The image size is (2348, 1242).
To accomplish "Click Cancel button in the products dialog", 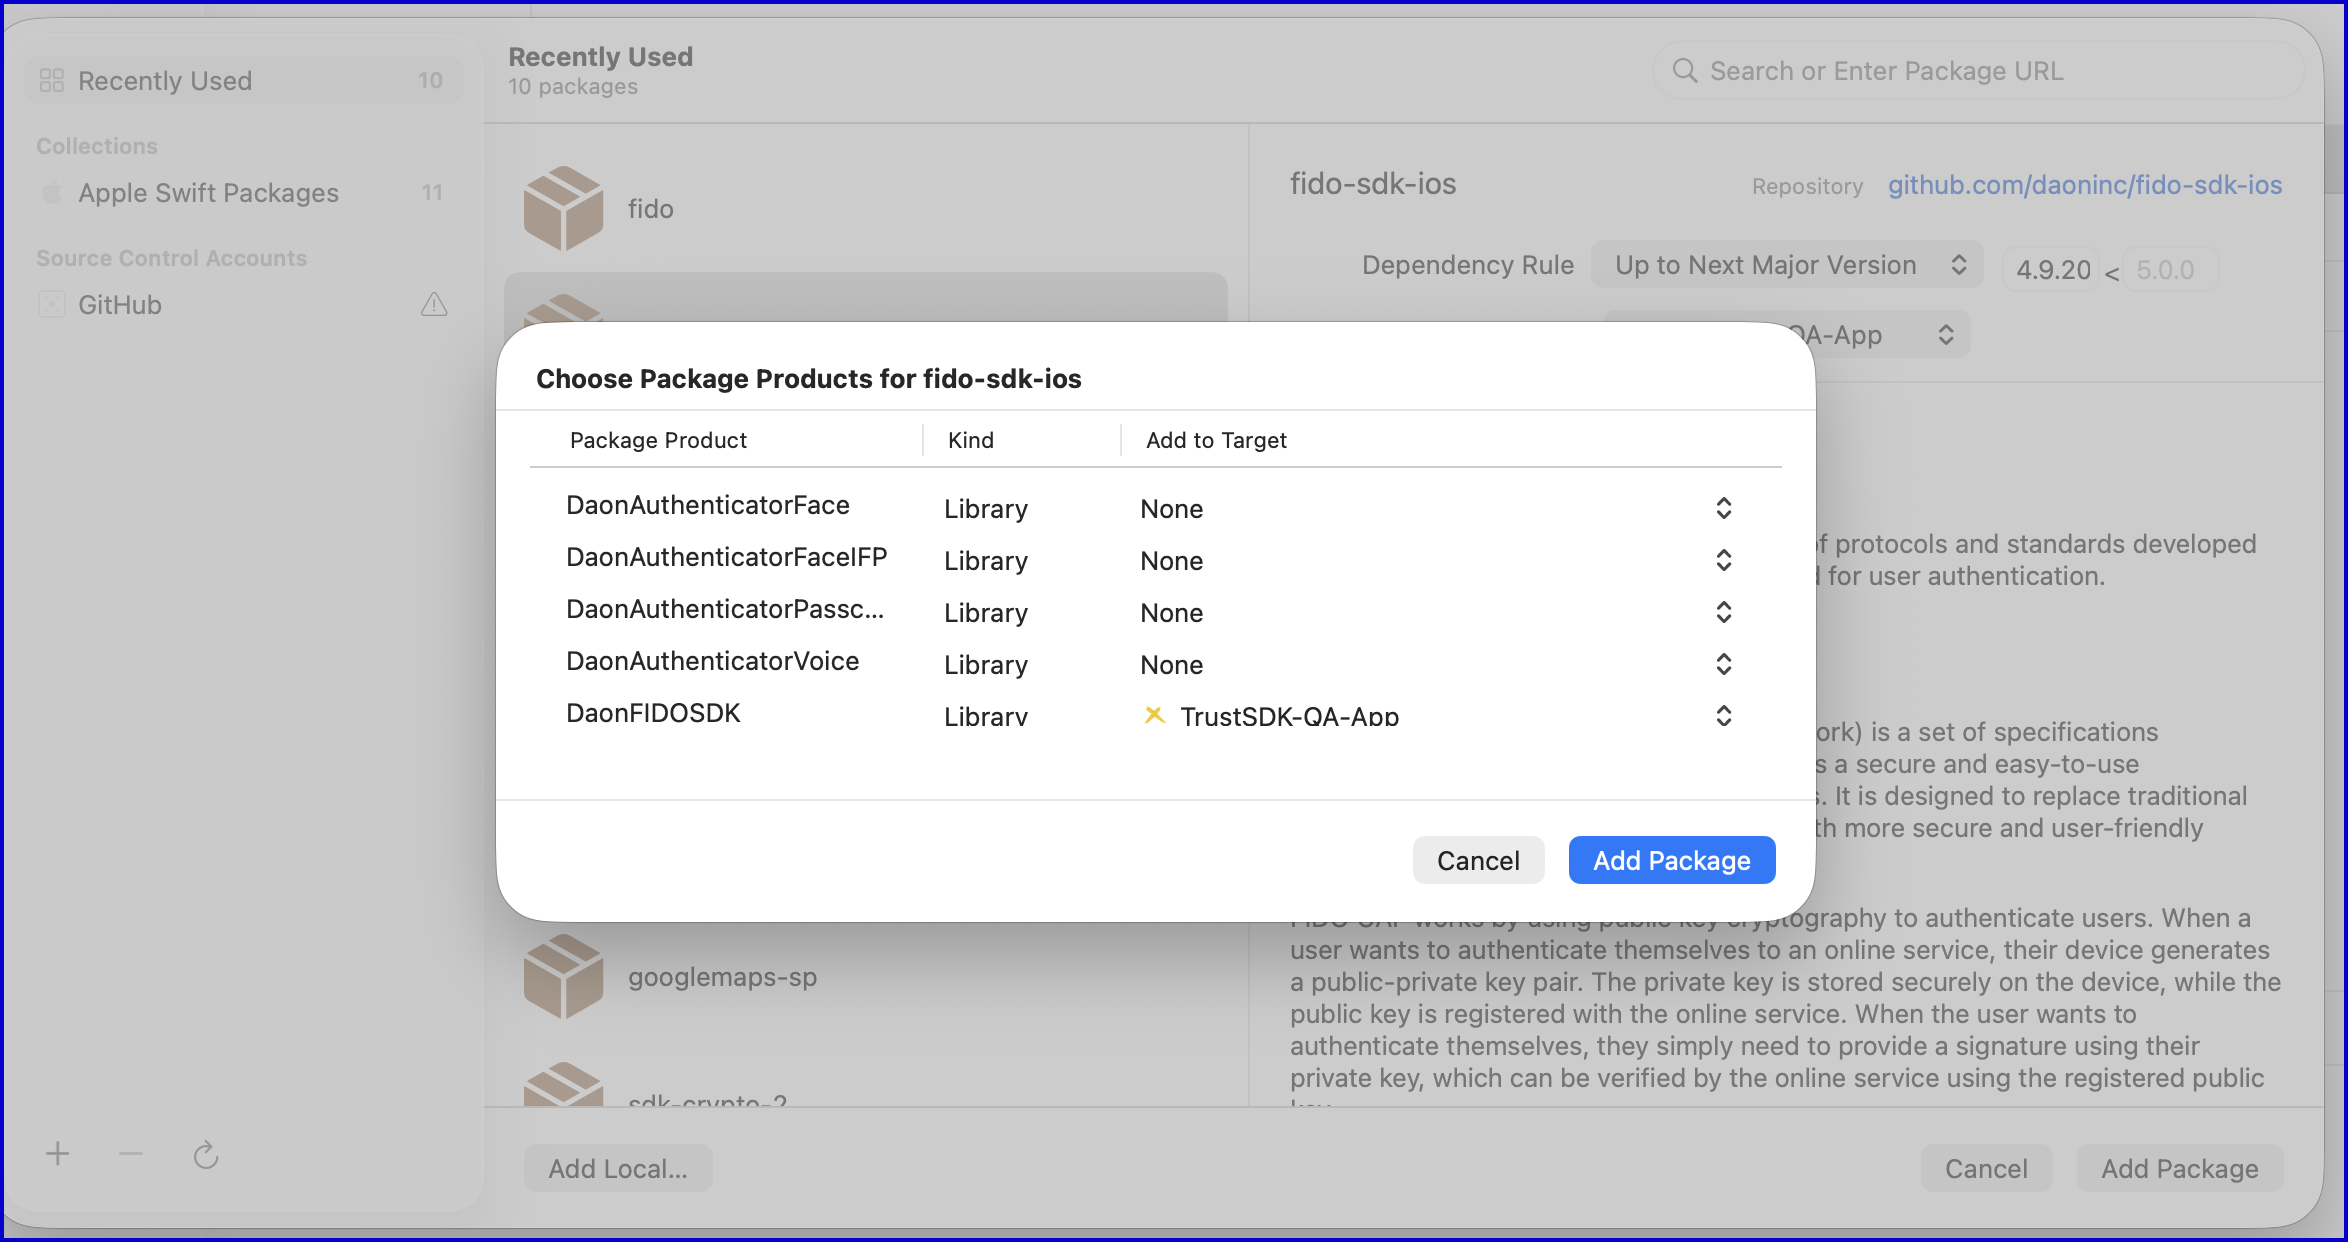I will 1477,860.
